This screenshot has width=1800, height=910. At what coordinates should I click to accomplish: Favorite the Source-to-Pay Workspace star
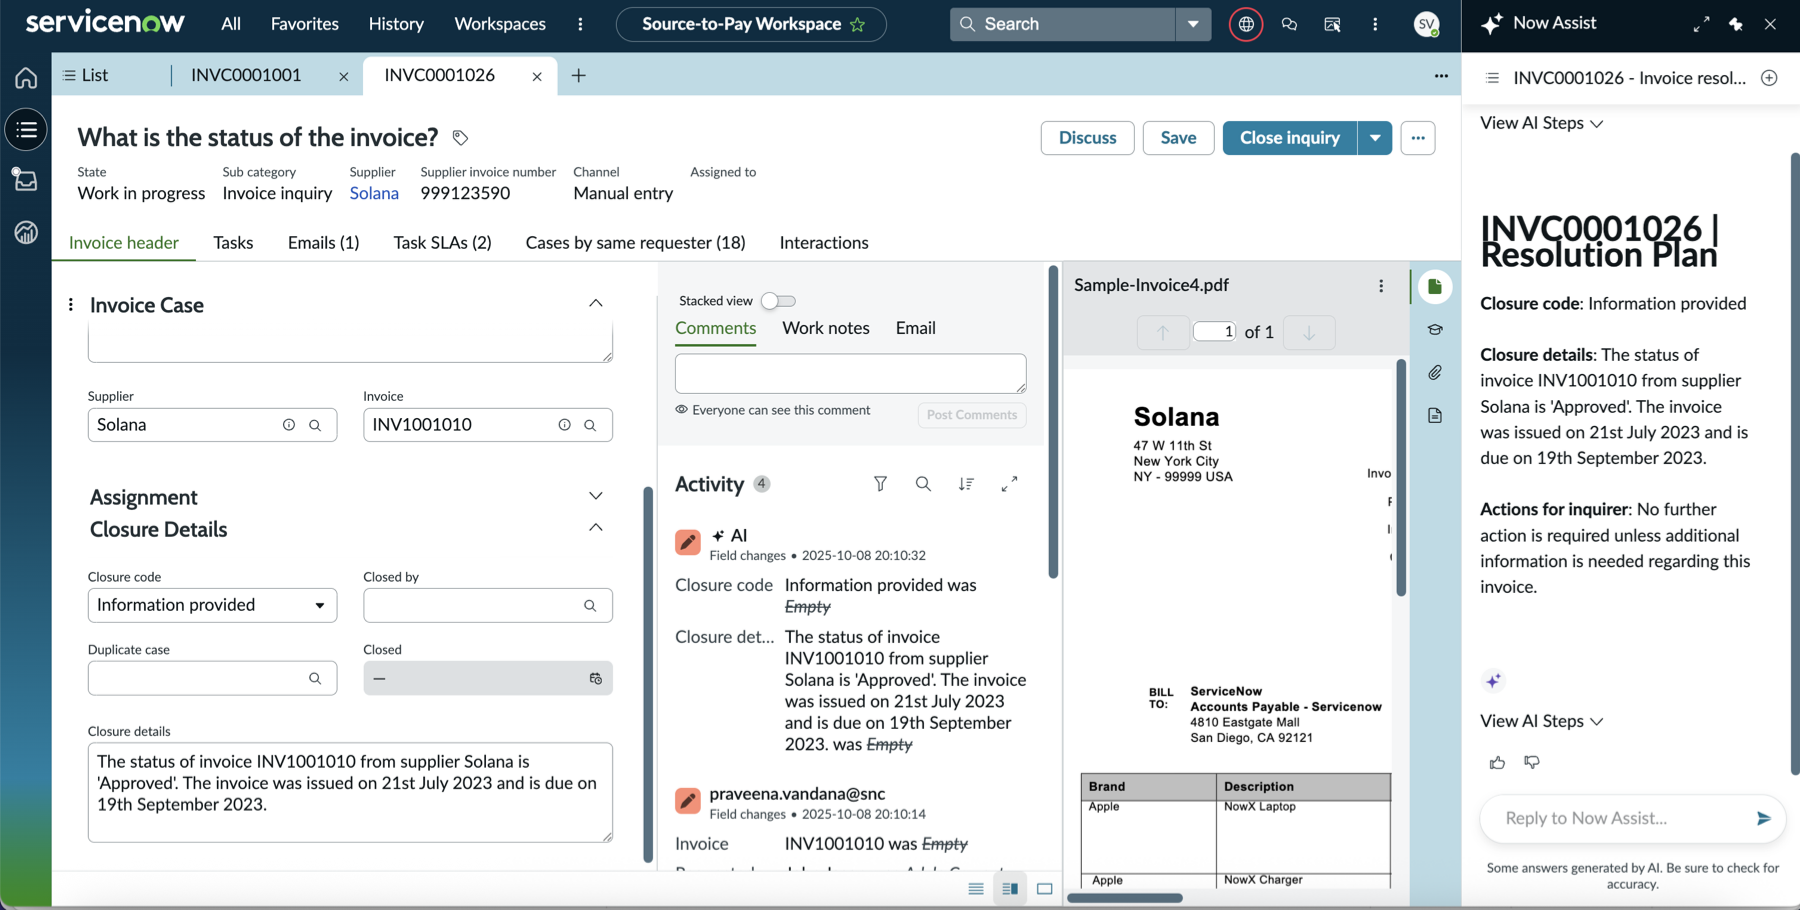tap(858, 24)
